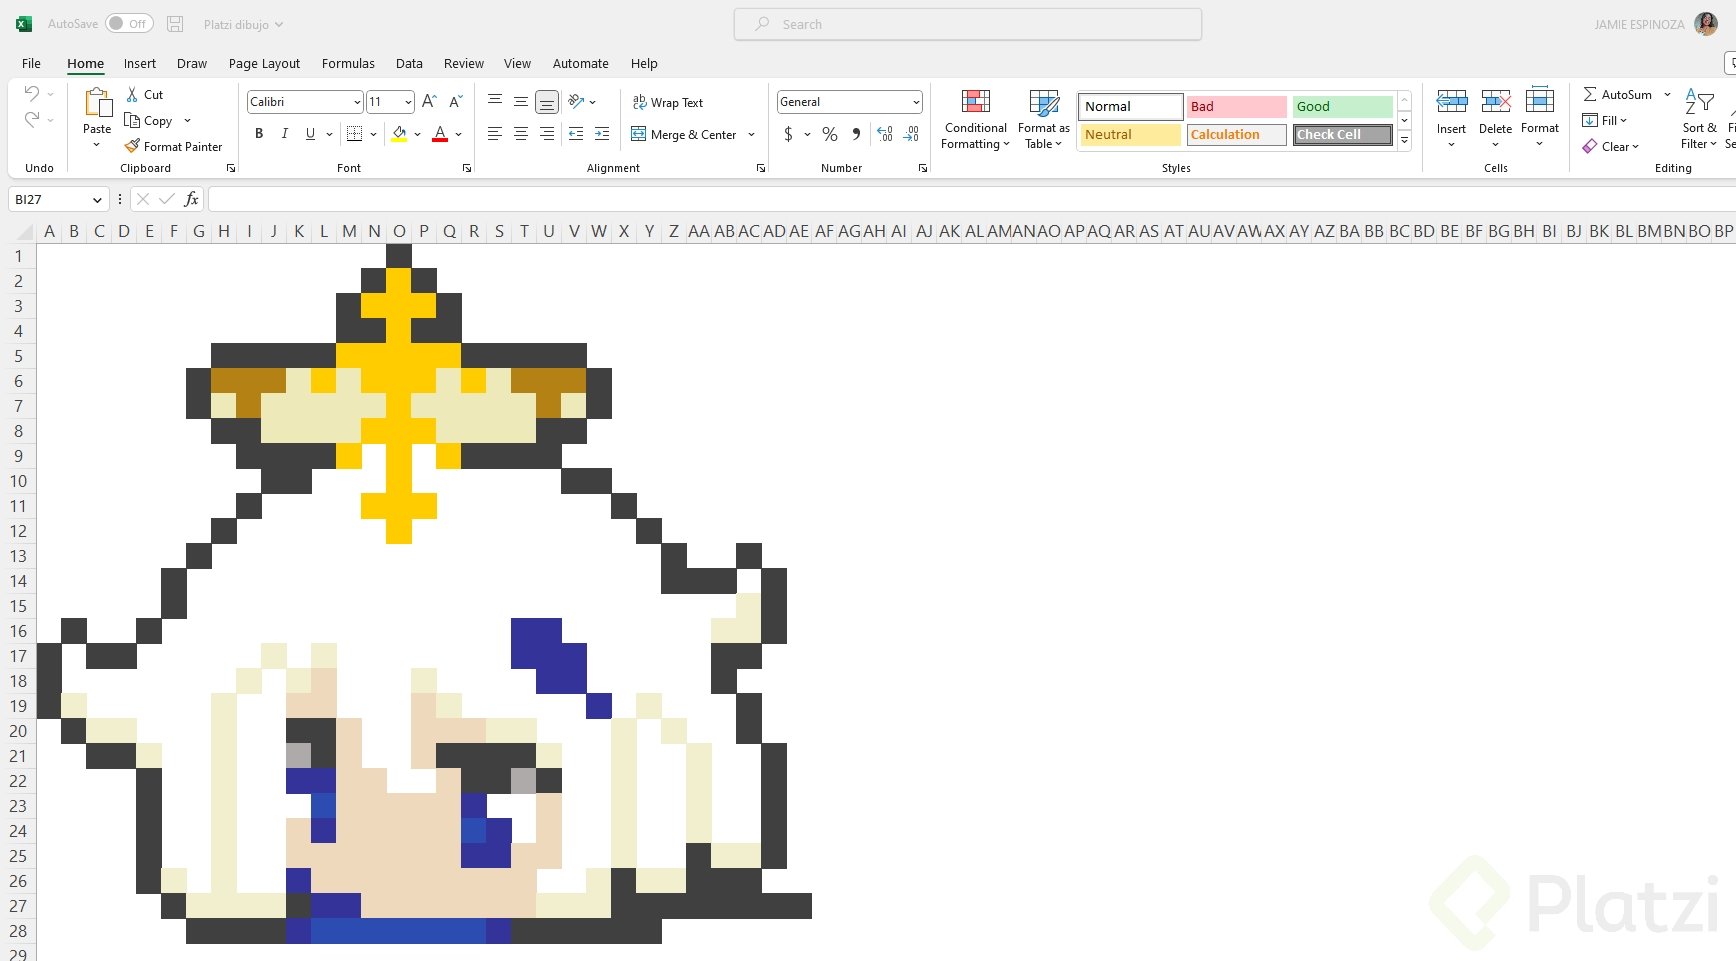Apply accounting dollar number format
Image resolution: width=1736 pixels, height=961 pixels.
point(788,134)
